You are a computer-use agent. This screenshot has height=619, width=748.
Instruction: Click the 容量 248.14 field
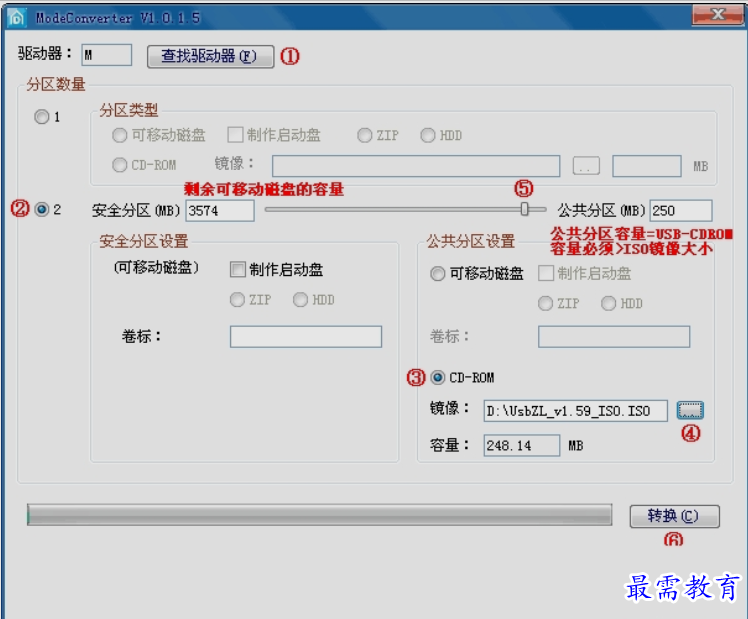coord(522,445)
